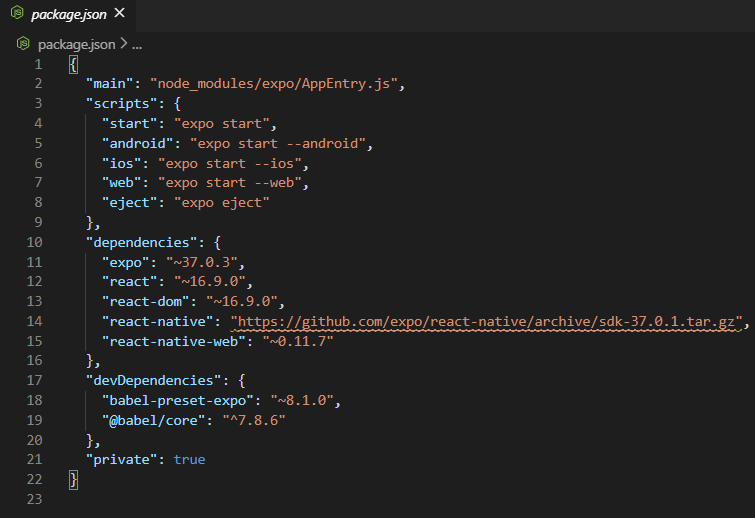Click the "expo start" value on line 4
Screen dimensions: 755x518
coord(221,124)
